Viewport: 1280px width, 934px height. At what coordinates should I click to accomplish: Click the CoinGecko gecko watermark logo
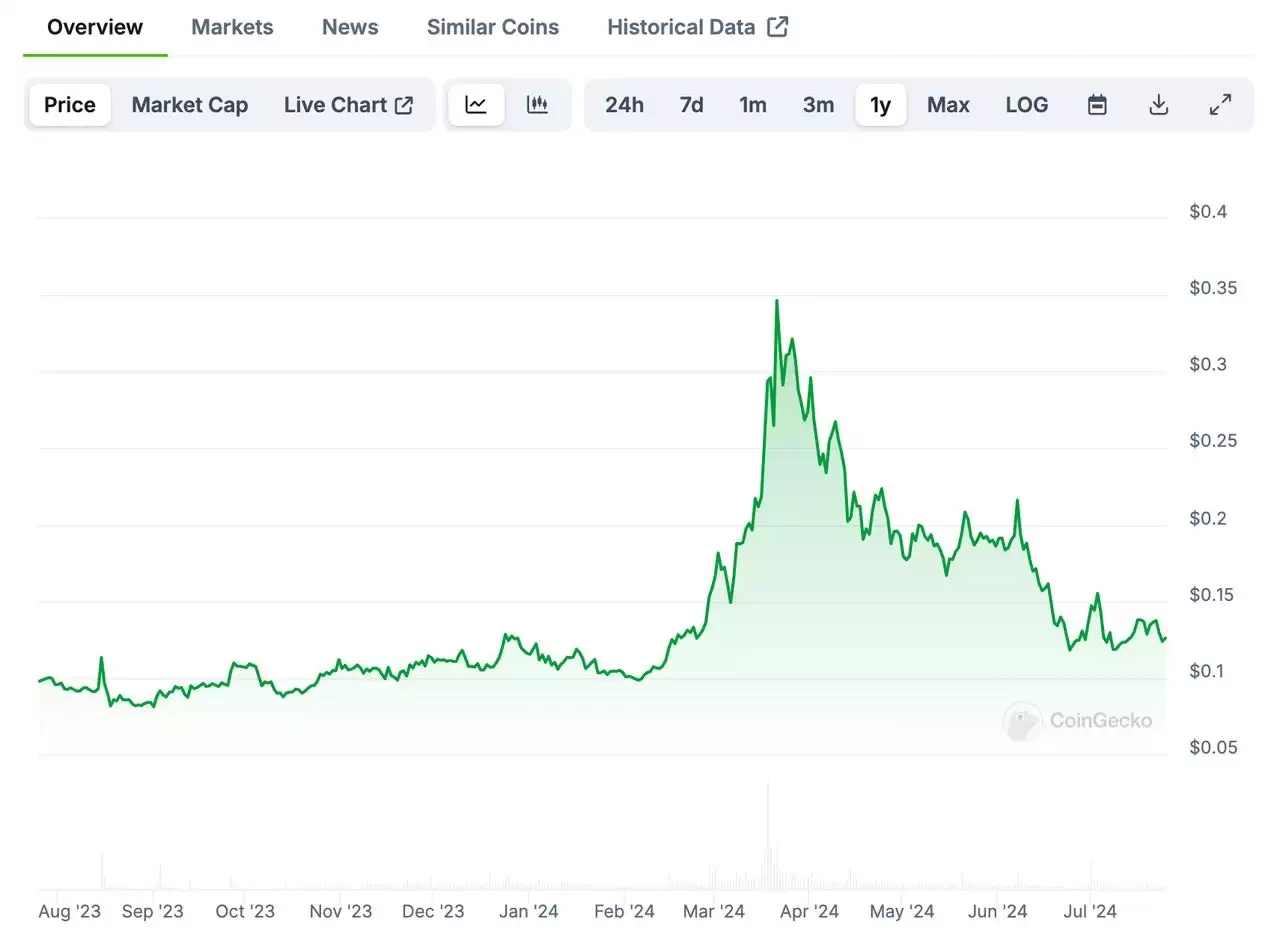pyautogui.click(x=1021, y=721)
